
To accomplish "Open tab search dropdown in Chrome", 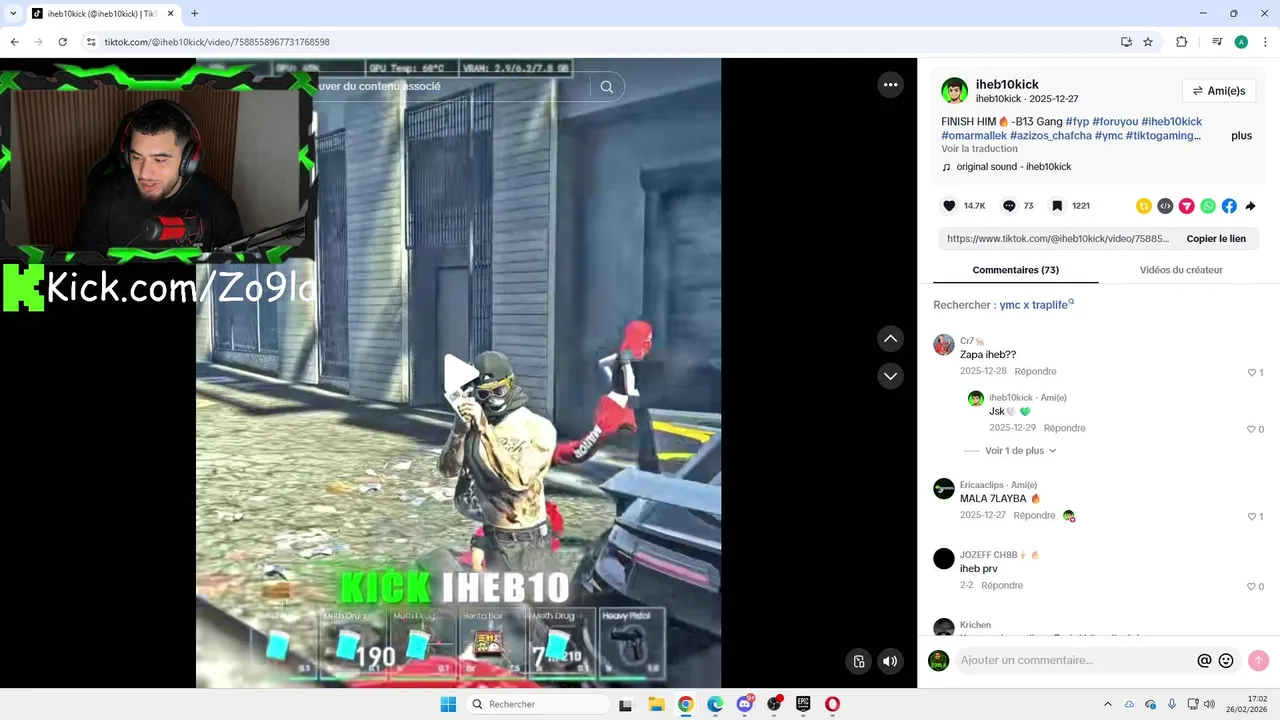I will click(x=13, y=14).
